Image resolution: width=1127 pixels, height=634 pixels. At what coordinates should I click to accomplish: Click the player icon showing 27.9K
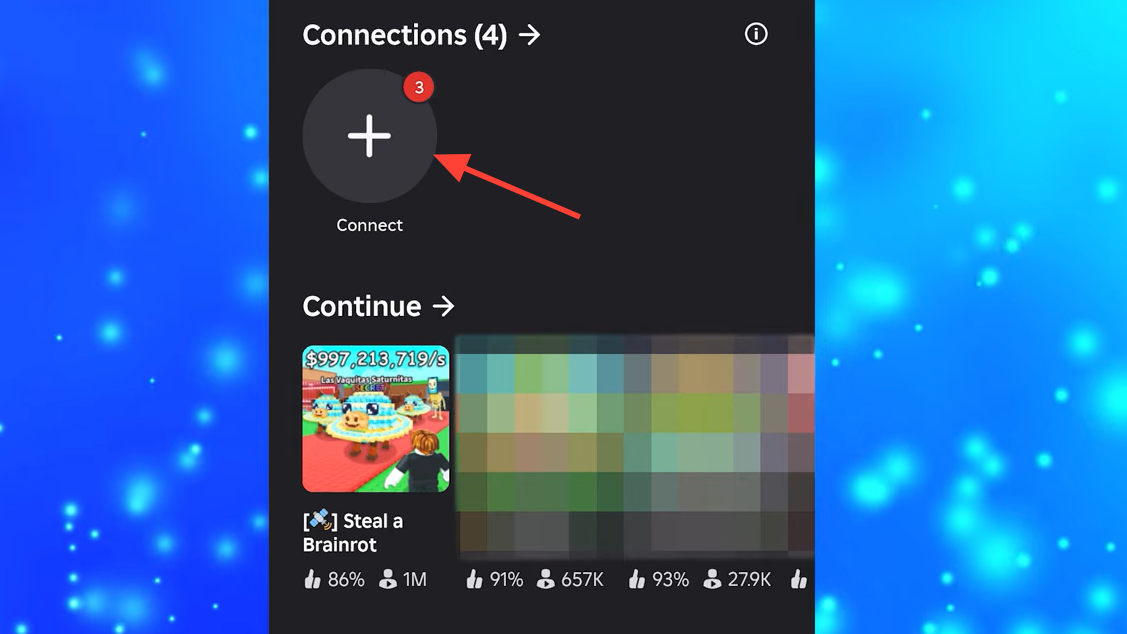712,579
